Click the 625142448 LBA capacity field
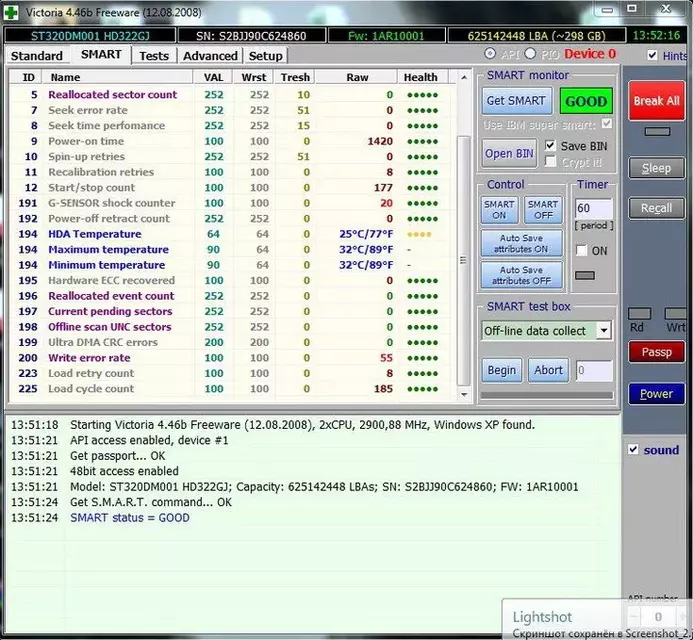 pyautogui.click(x=537, y=35)
